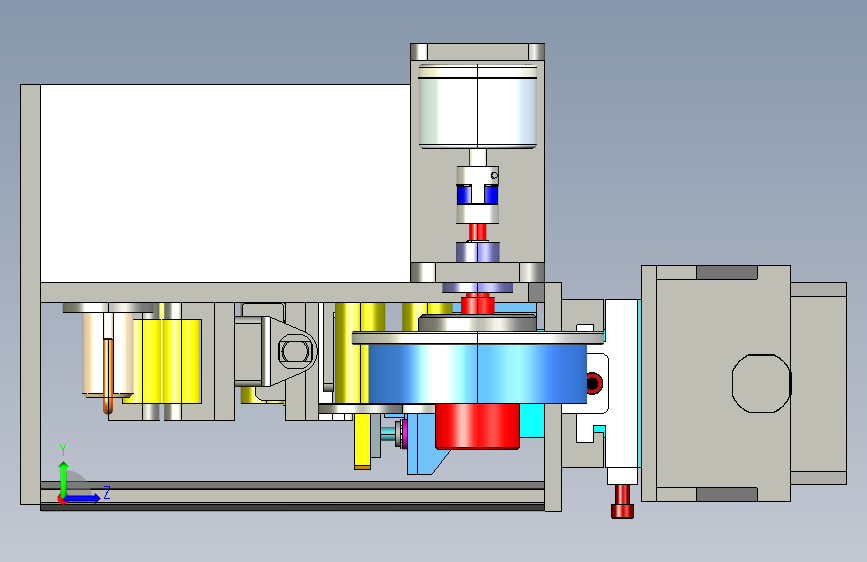The image size is (867, 562).
Task: Select the white cylindrical motor at top
Action: coord(477,106)
